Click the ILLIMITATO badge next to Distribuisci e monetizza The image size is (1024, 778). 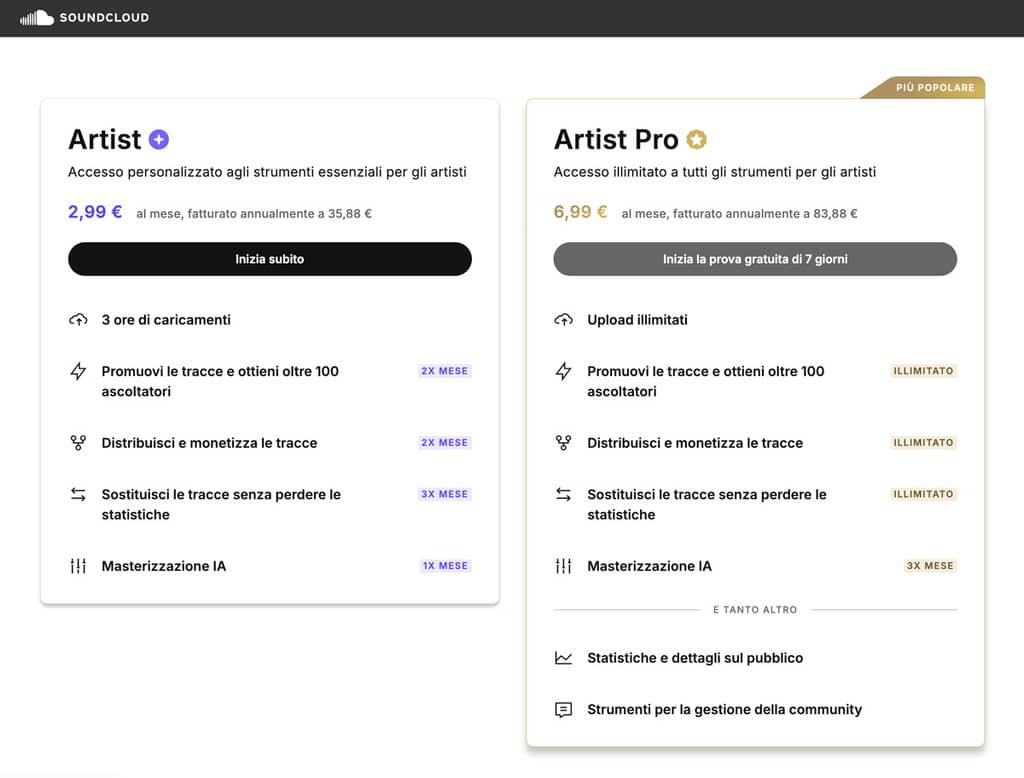pos(923,443)
